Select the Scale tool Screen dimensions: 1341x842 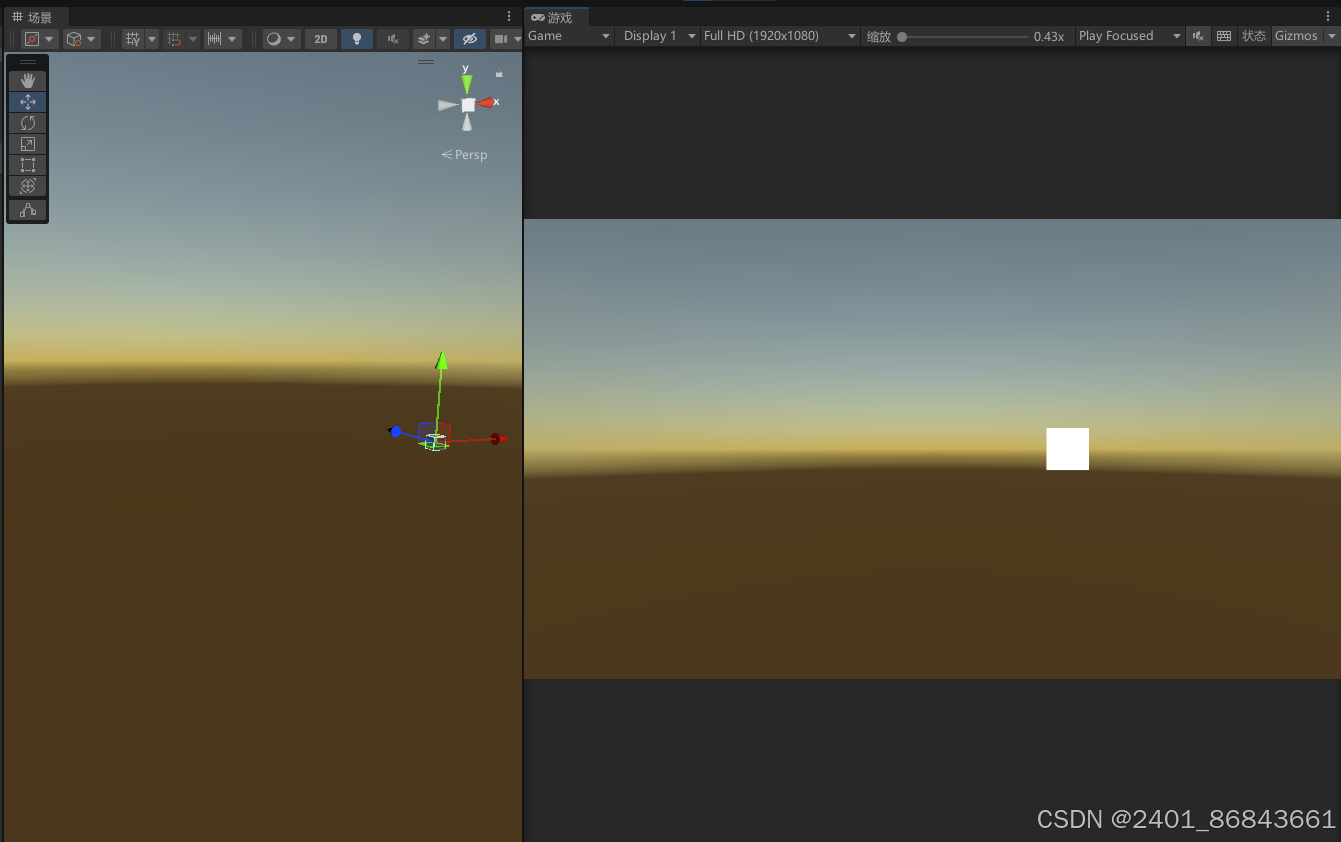point(27,143)
